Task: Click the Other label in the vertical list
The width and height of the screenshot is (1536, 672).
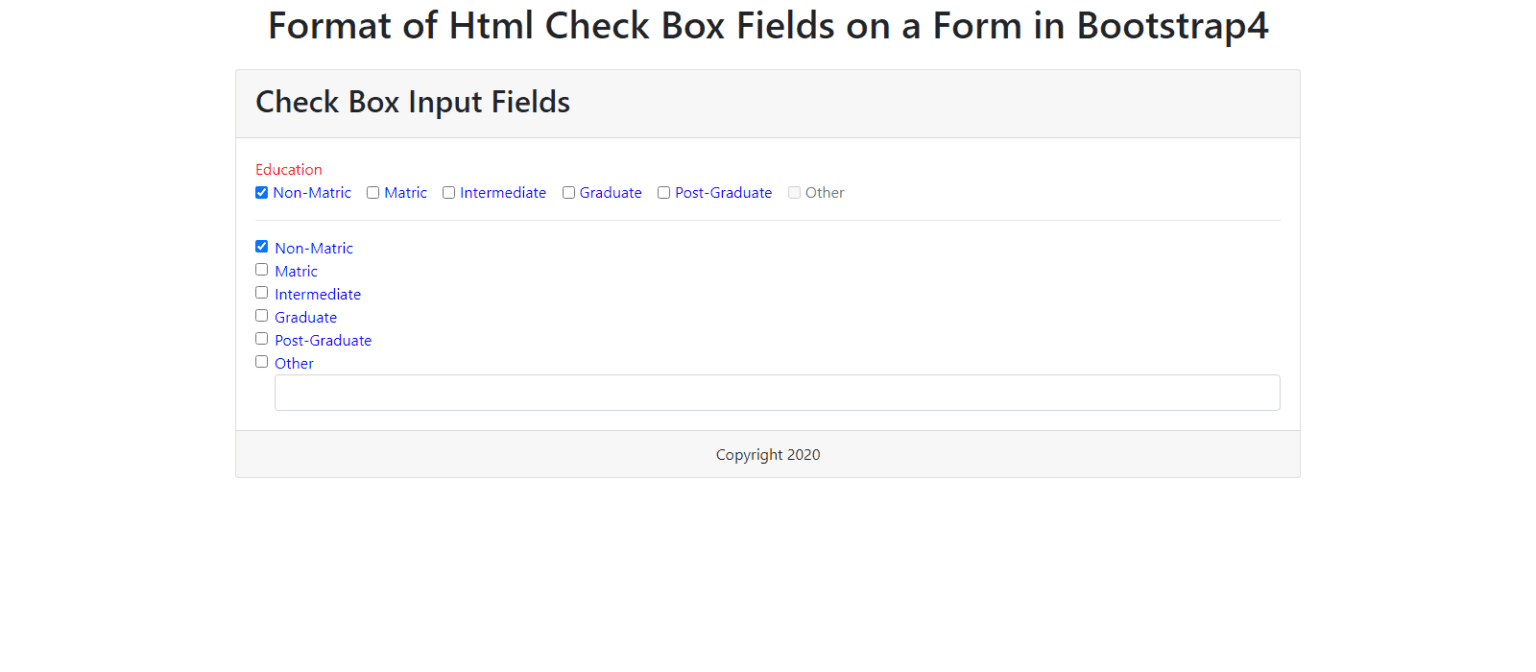Action: click(295, 363)
